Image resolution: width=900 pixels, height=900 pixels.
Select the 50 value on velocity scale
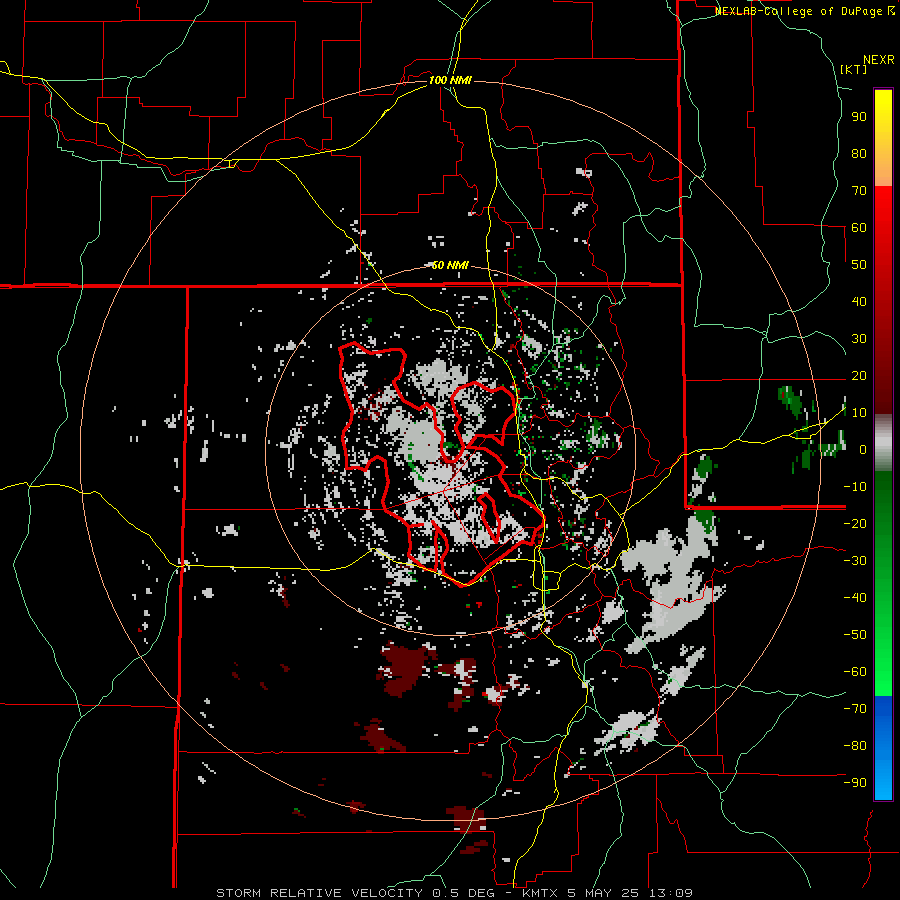tap(859, 265)
